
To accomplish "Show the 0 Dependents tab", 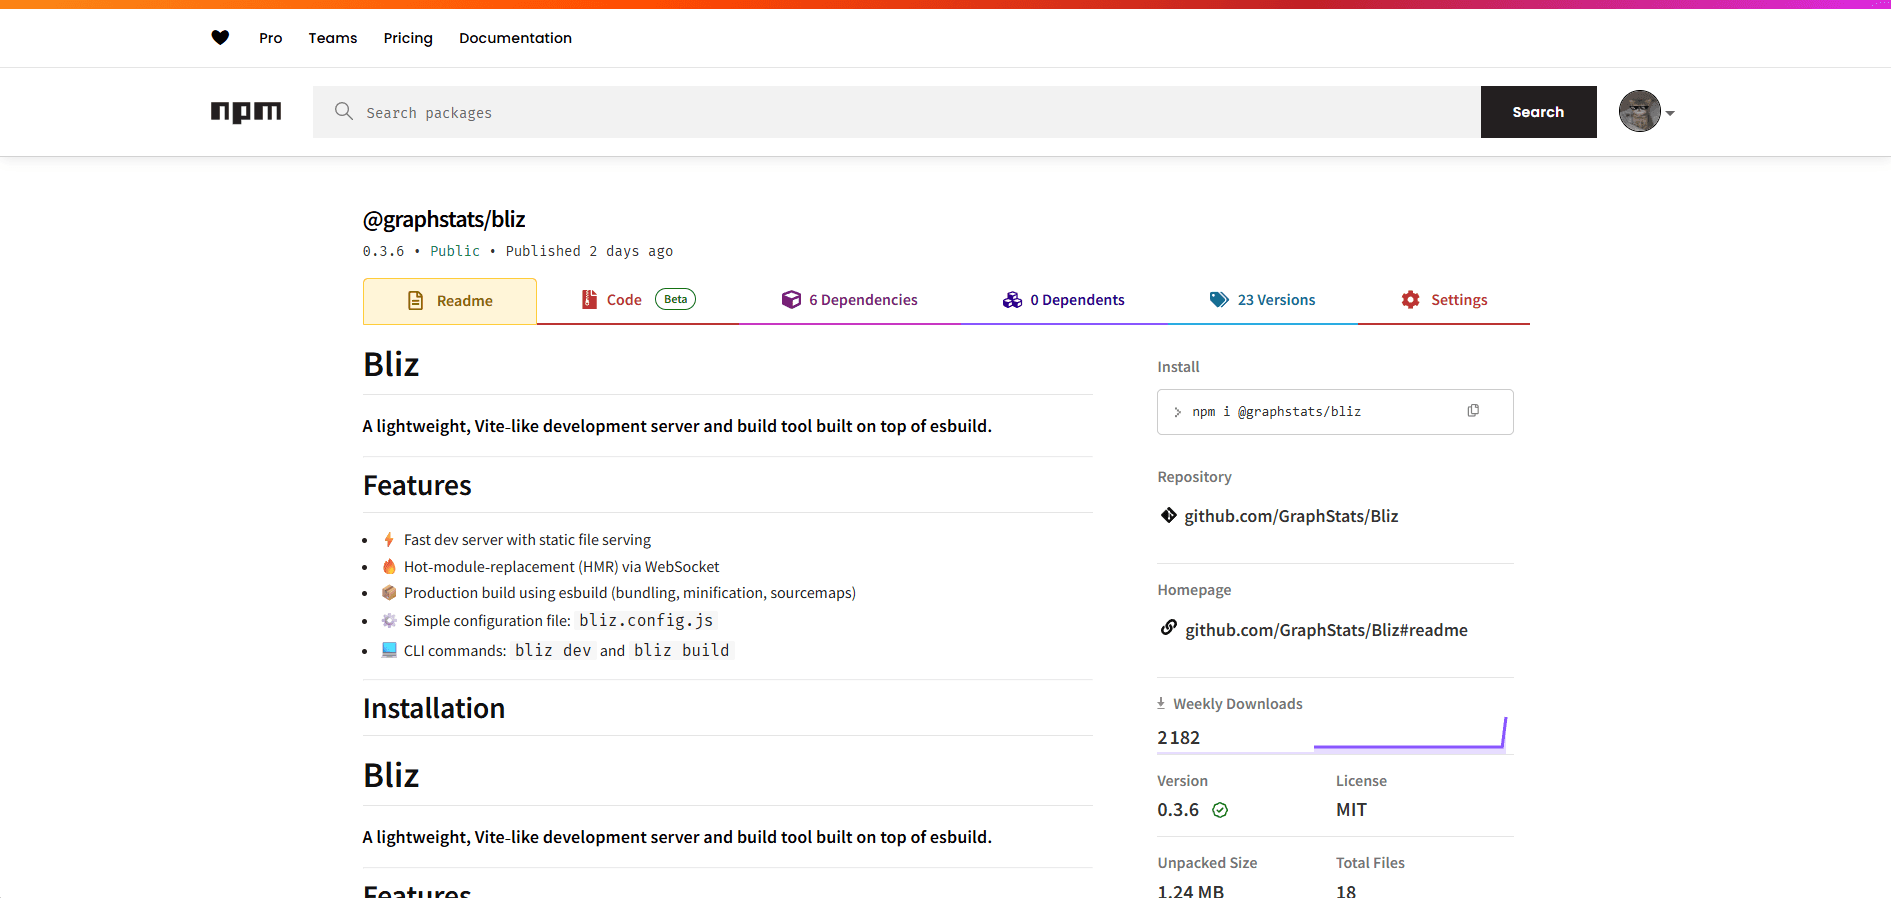I will [x=1063, y=300].
